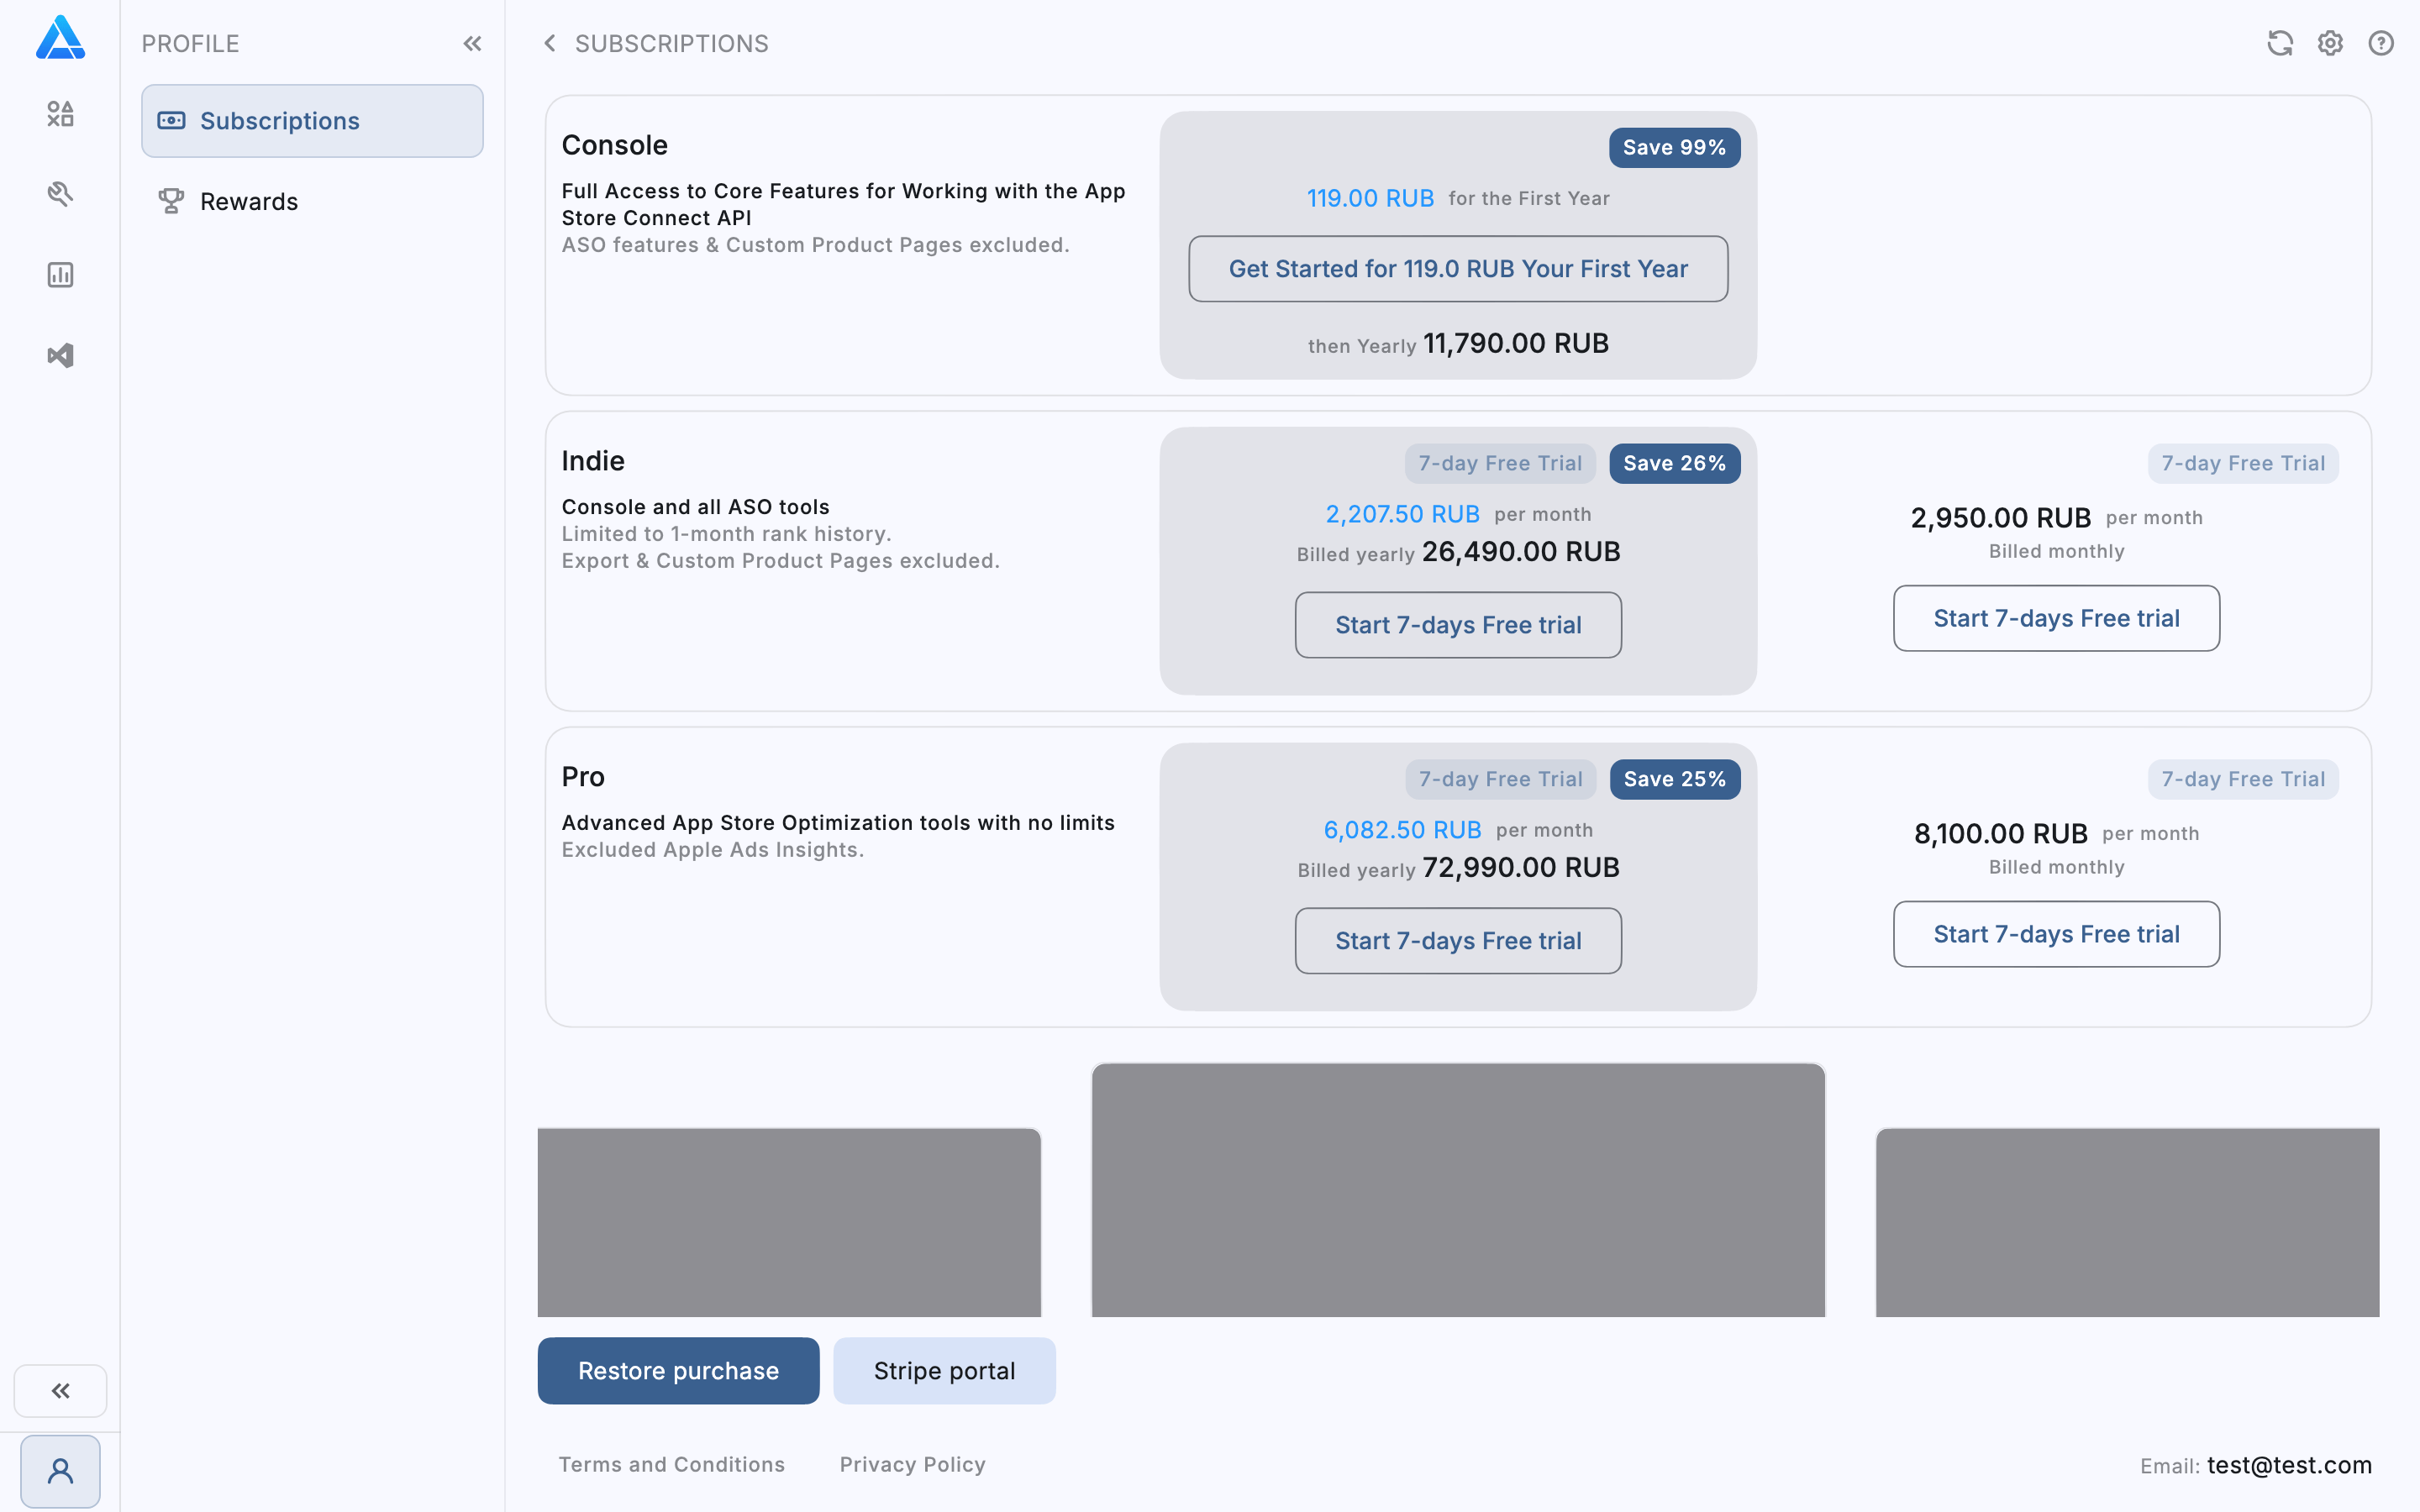Start Pro monthly 7-days free trial
This screenshot has width=2420, height=1512.
[x=2056, y=934]
